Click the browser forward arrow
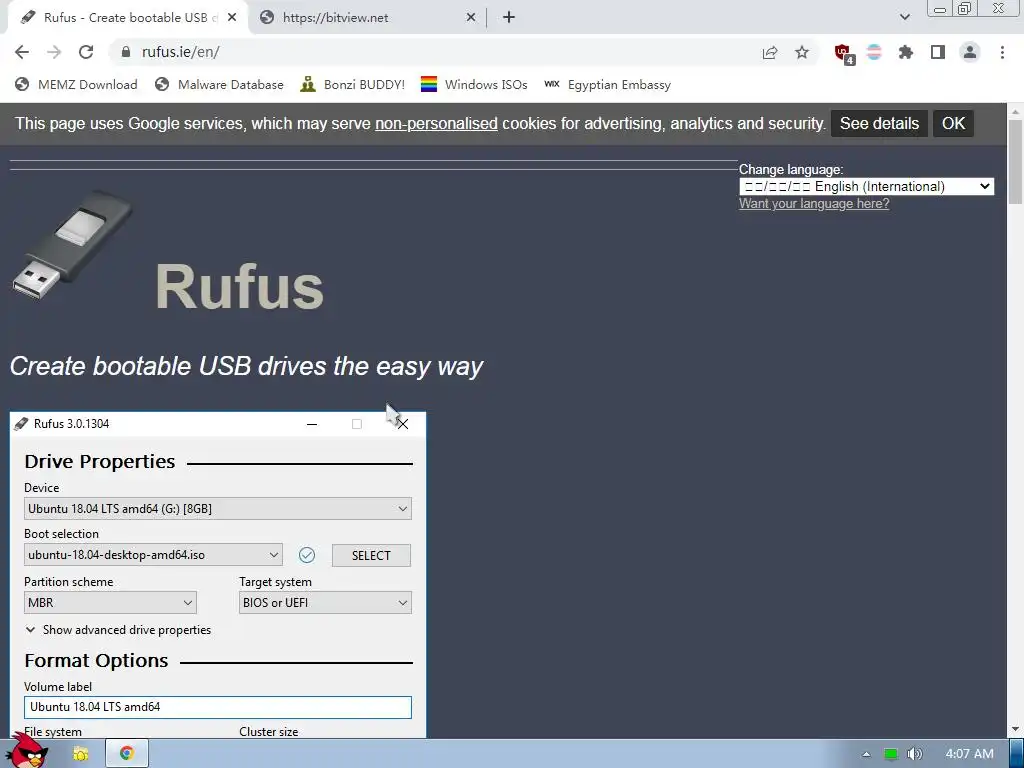This screenshot has width=1024, height=768. point(54,52)
